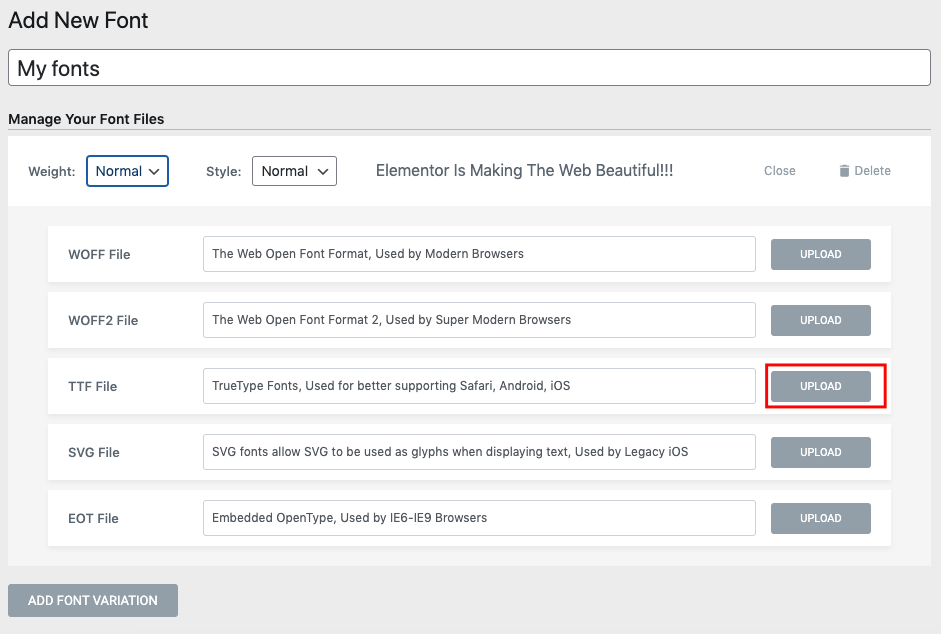Screen dimensions: 941x634
Task: Open the Weight dropdown
Action: [x=127, y=171]
